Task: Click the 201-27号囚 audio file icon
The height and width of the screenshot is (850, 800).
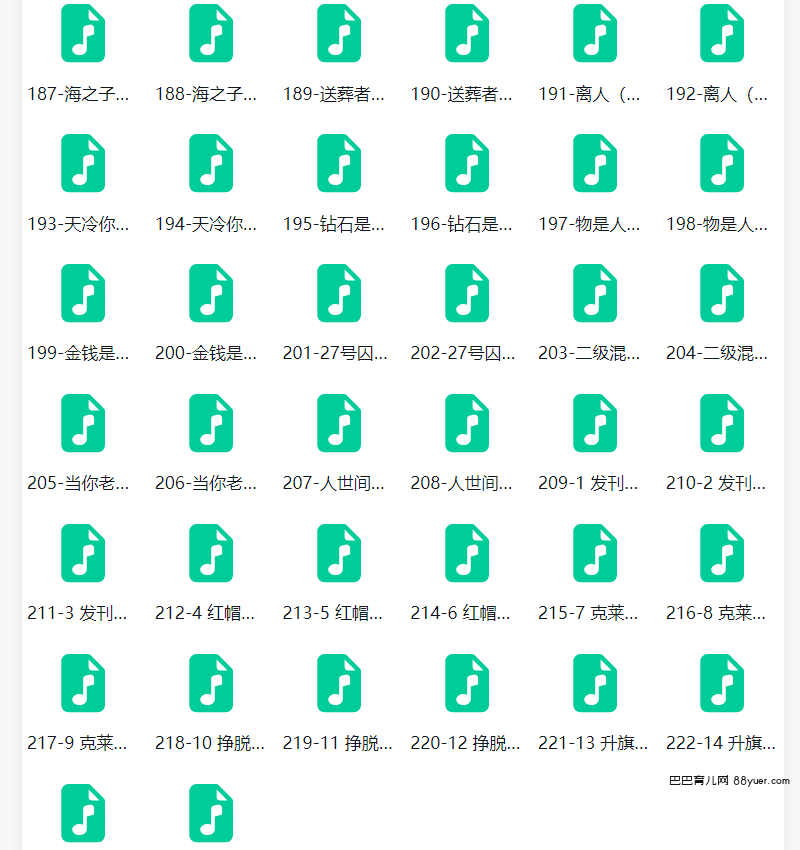Action: [339, 293]
